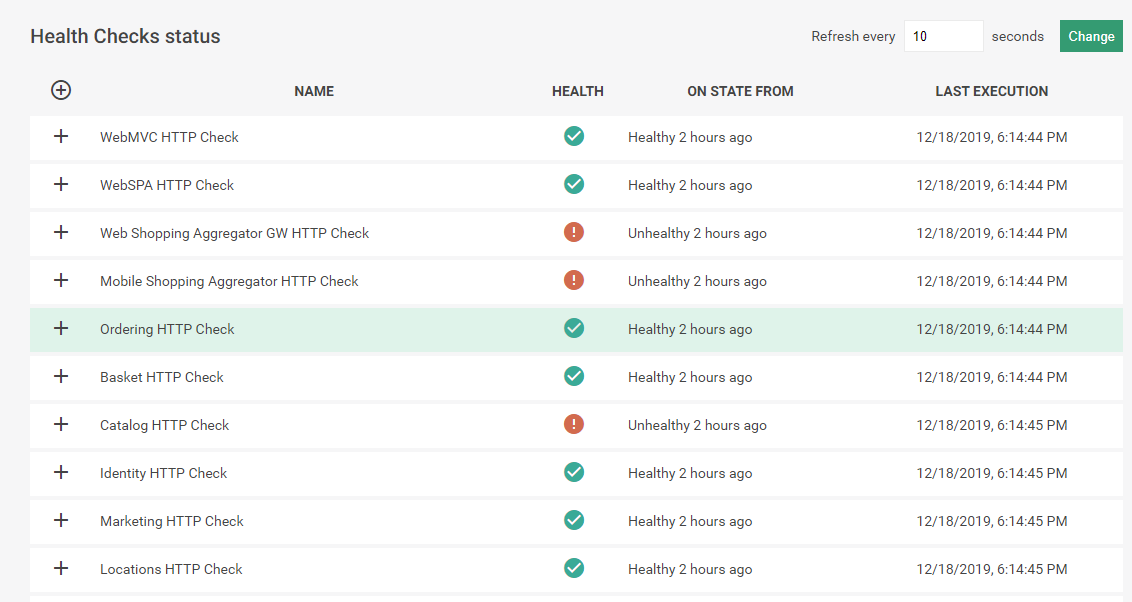Select the WebMVC HTTP Check name
Image resolution: width=1132 pixels, height=602 pixels.
tap(169, 137)
